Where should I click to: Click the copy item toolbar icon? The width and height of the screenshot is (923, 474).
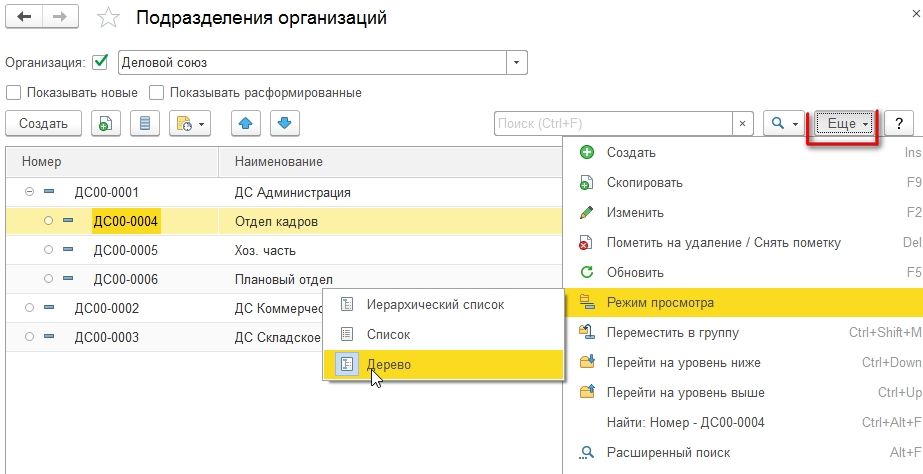click(x=106, y=124)
